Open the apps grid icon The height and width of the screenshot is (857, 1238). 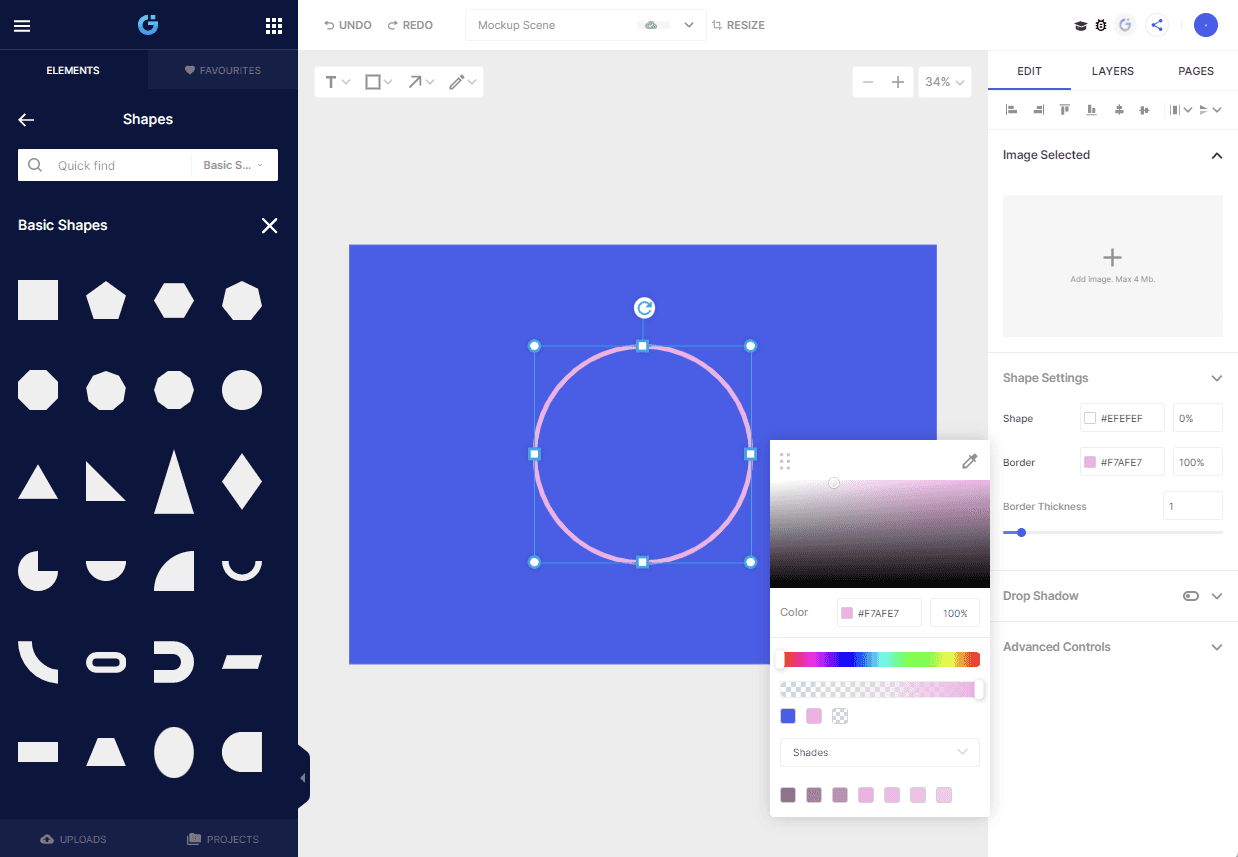pos(274,26)
